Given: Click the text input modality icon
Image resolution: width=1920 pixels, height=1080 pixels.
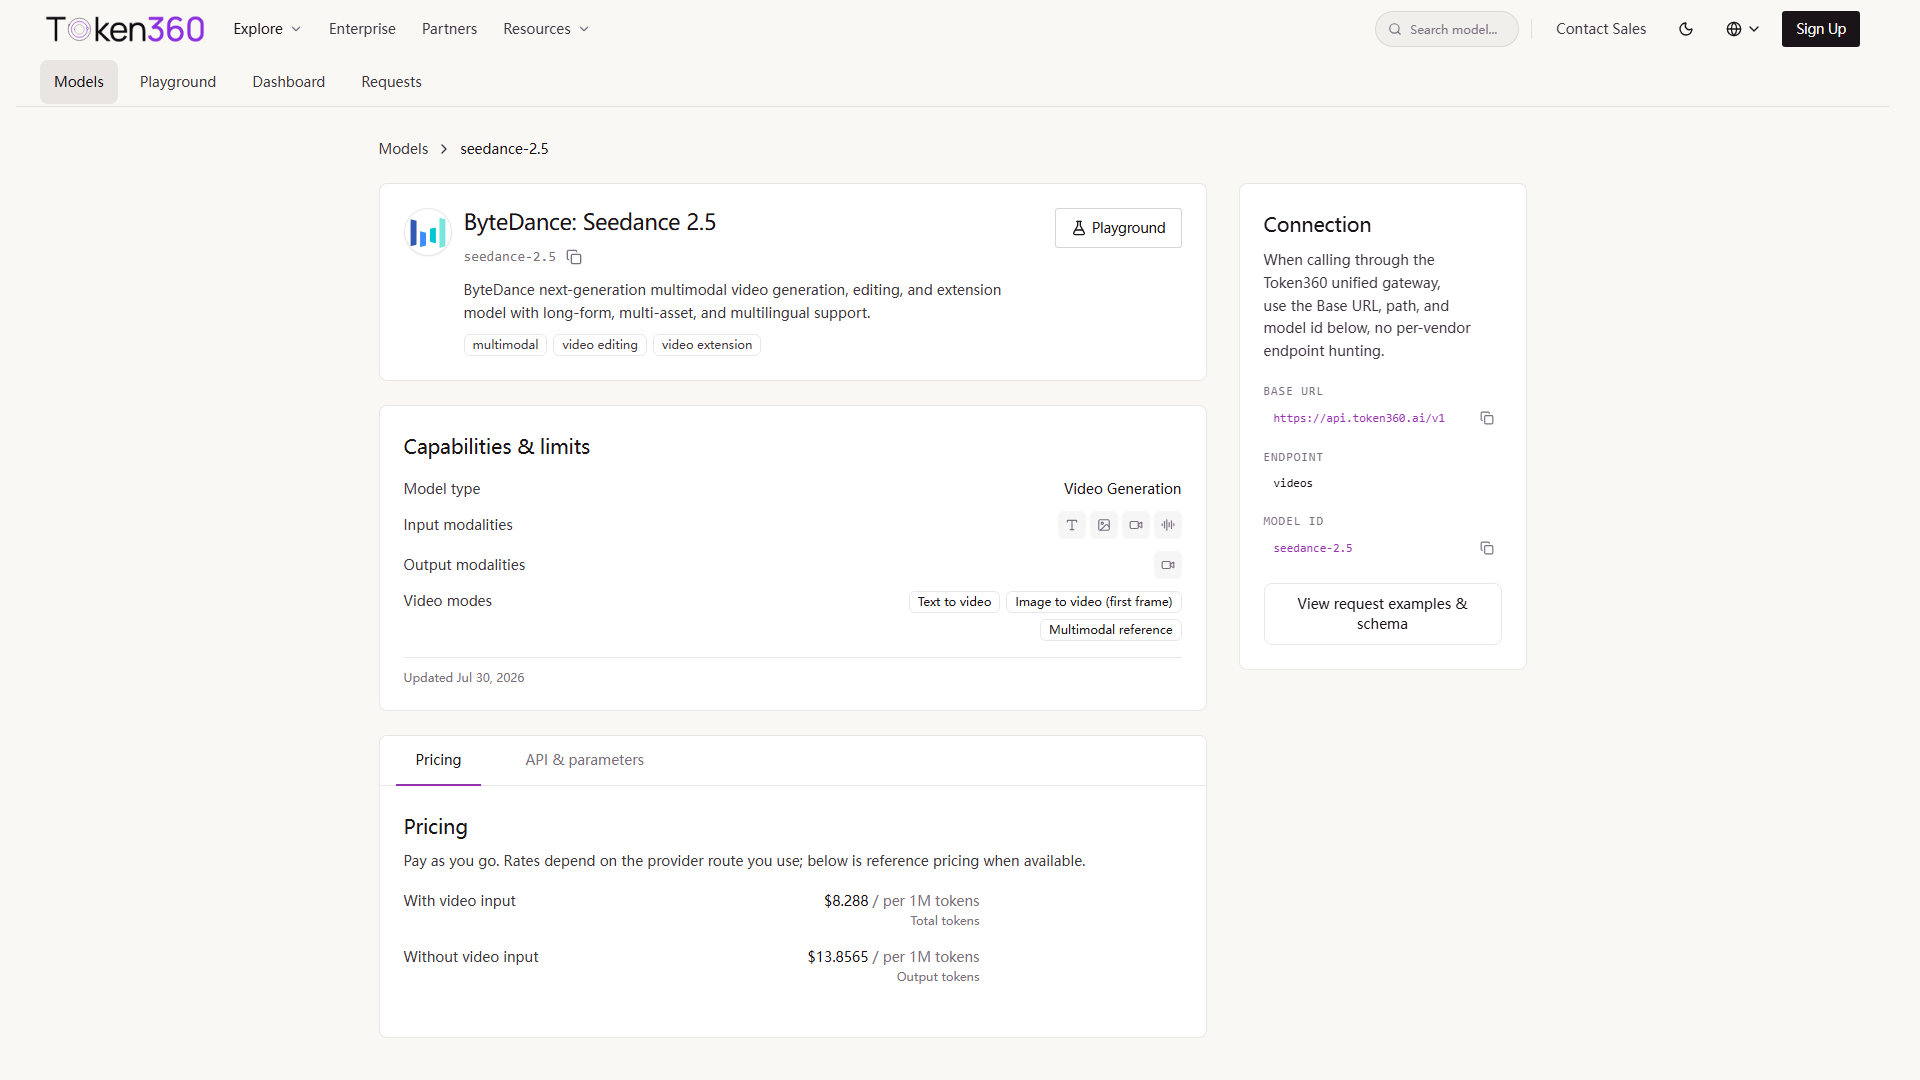Looking at the screenshot, I should point(1072,525).
